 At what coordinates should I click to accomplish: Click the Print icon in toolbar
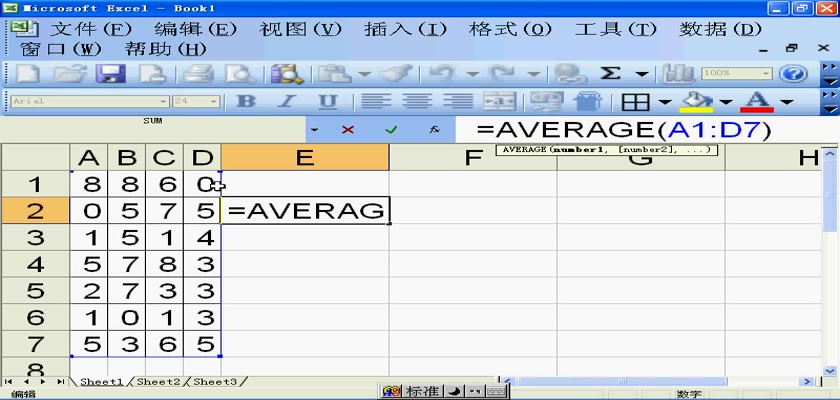click(199, 73)
